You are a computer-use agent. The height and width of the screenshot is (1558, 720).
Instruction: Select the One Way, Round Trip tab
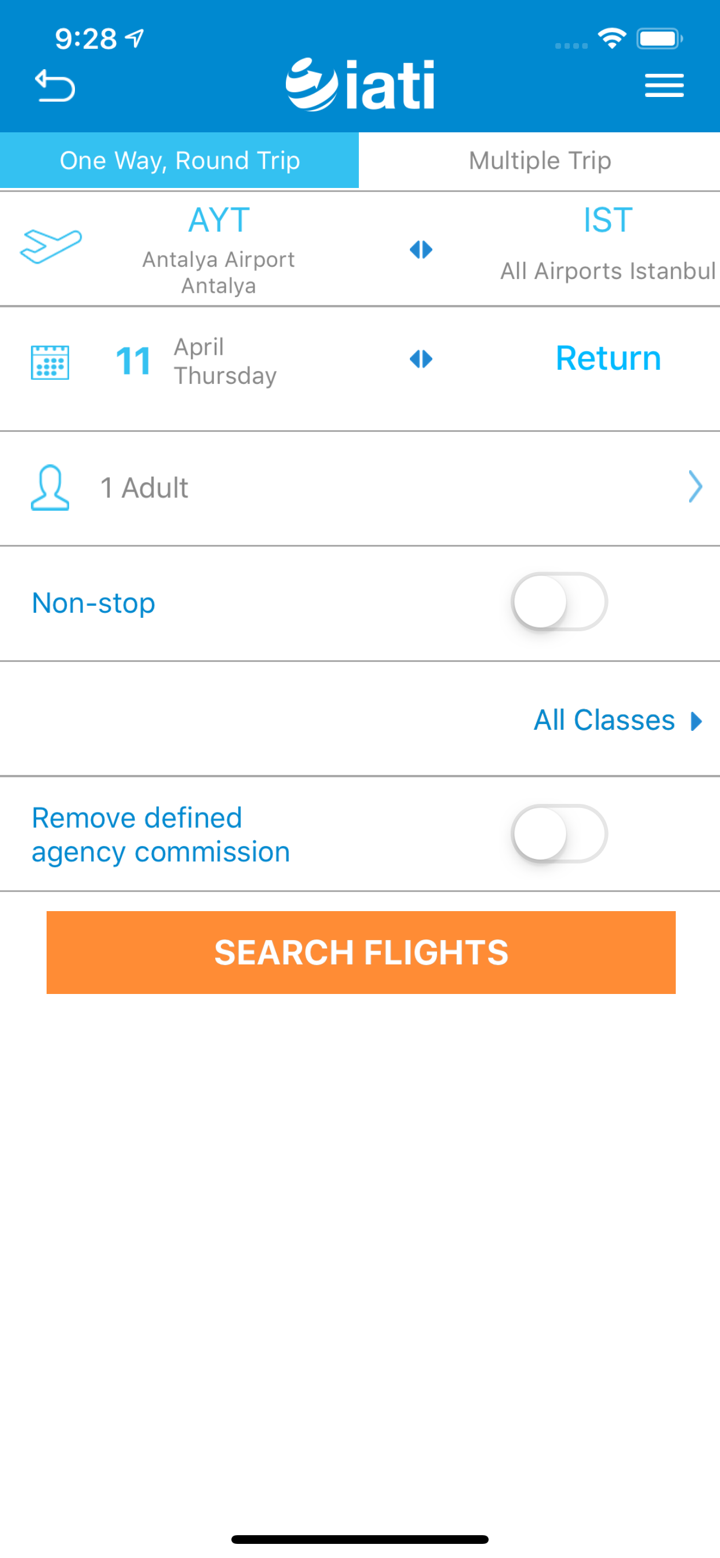(179, 160)
